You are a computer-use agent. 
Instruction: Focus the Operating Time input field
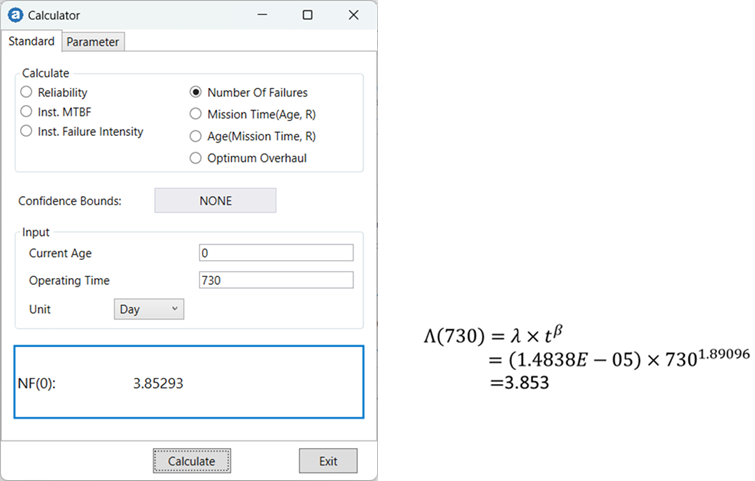click(x=276, y=281)
